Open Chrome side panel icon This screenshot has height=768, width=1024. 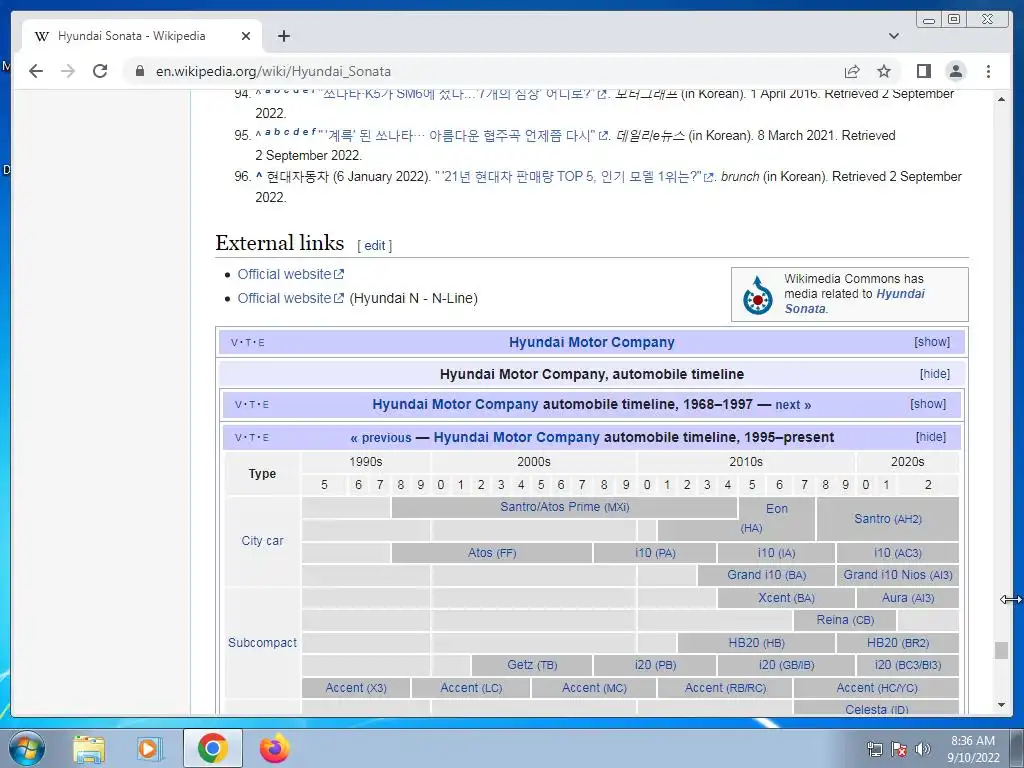point(923,71)
